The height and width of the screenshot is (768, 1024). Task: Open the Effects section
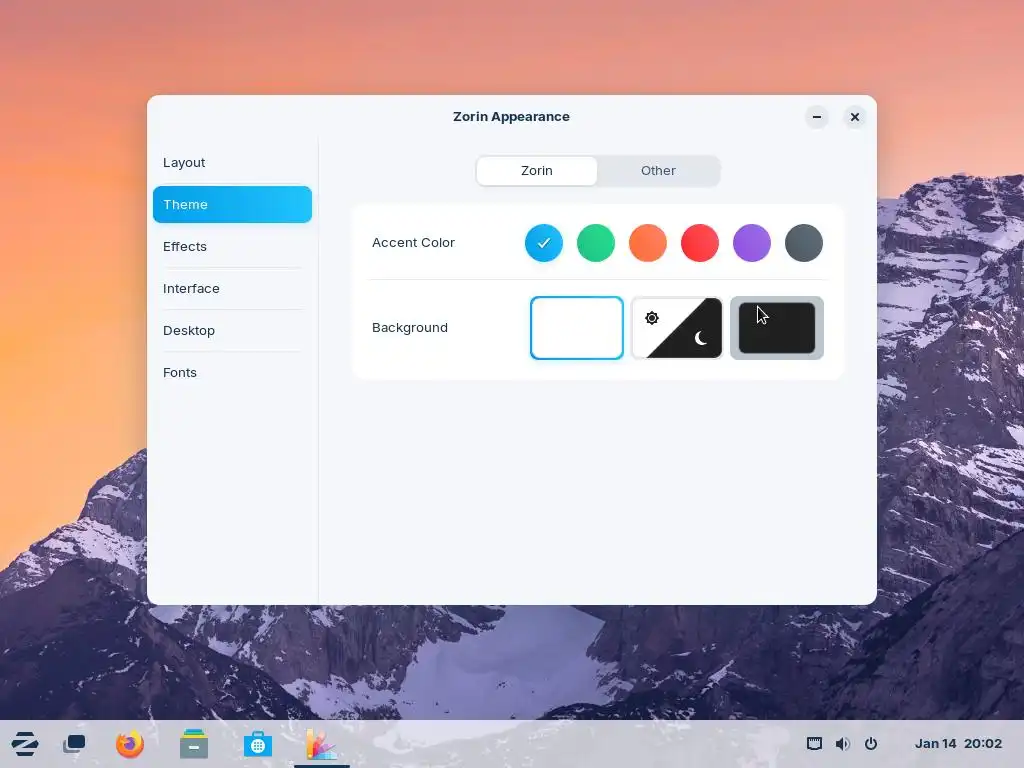click(232, 246)
